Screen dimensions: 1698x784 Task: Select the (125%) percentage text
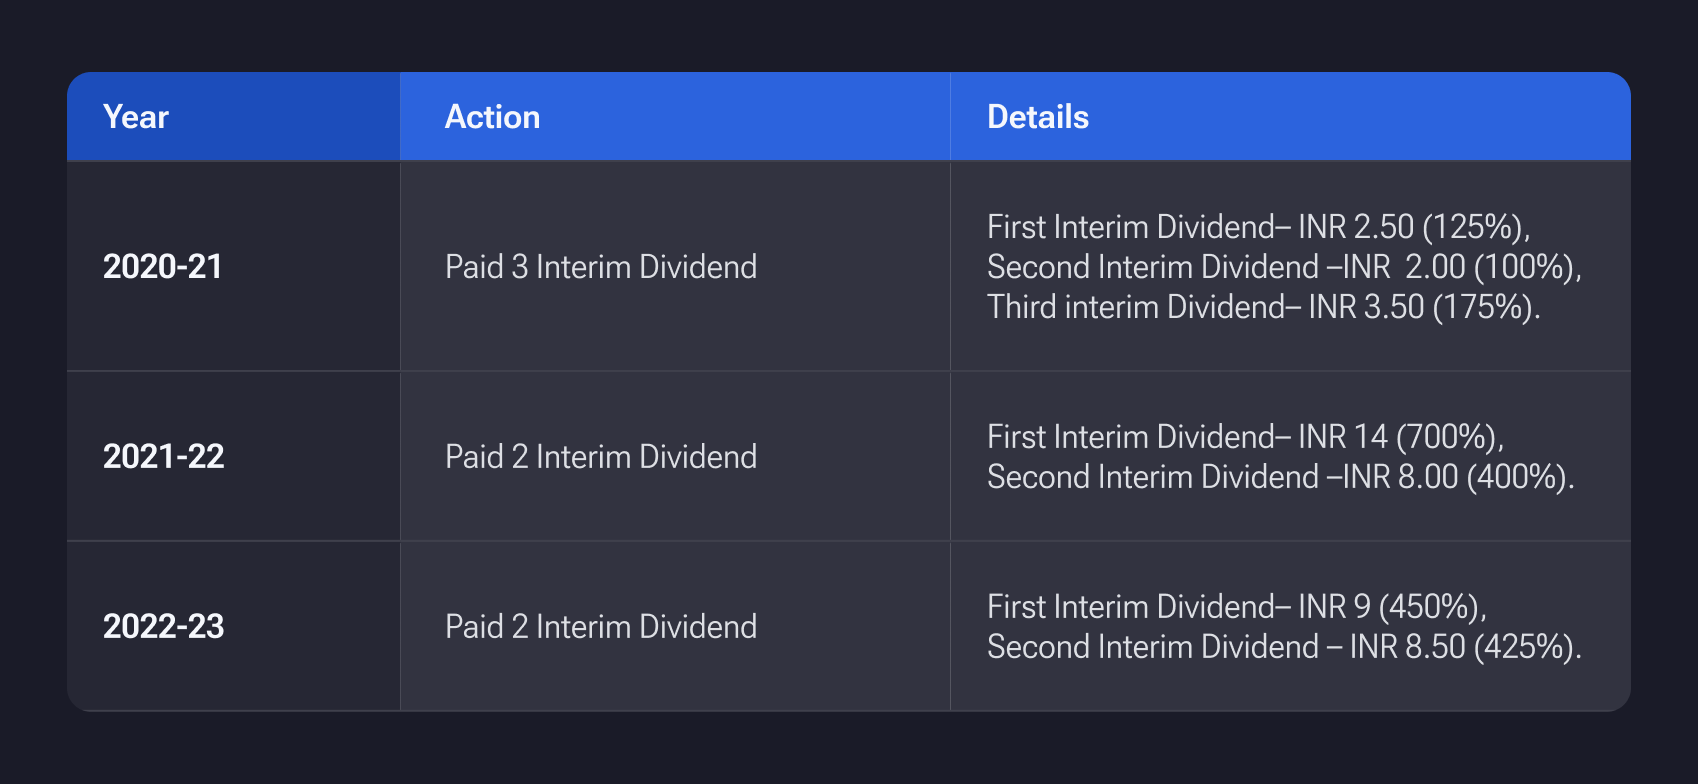1475,227
